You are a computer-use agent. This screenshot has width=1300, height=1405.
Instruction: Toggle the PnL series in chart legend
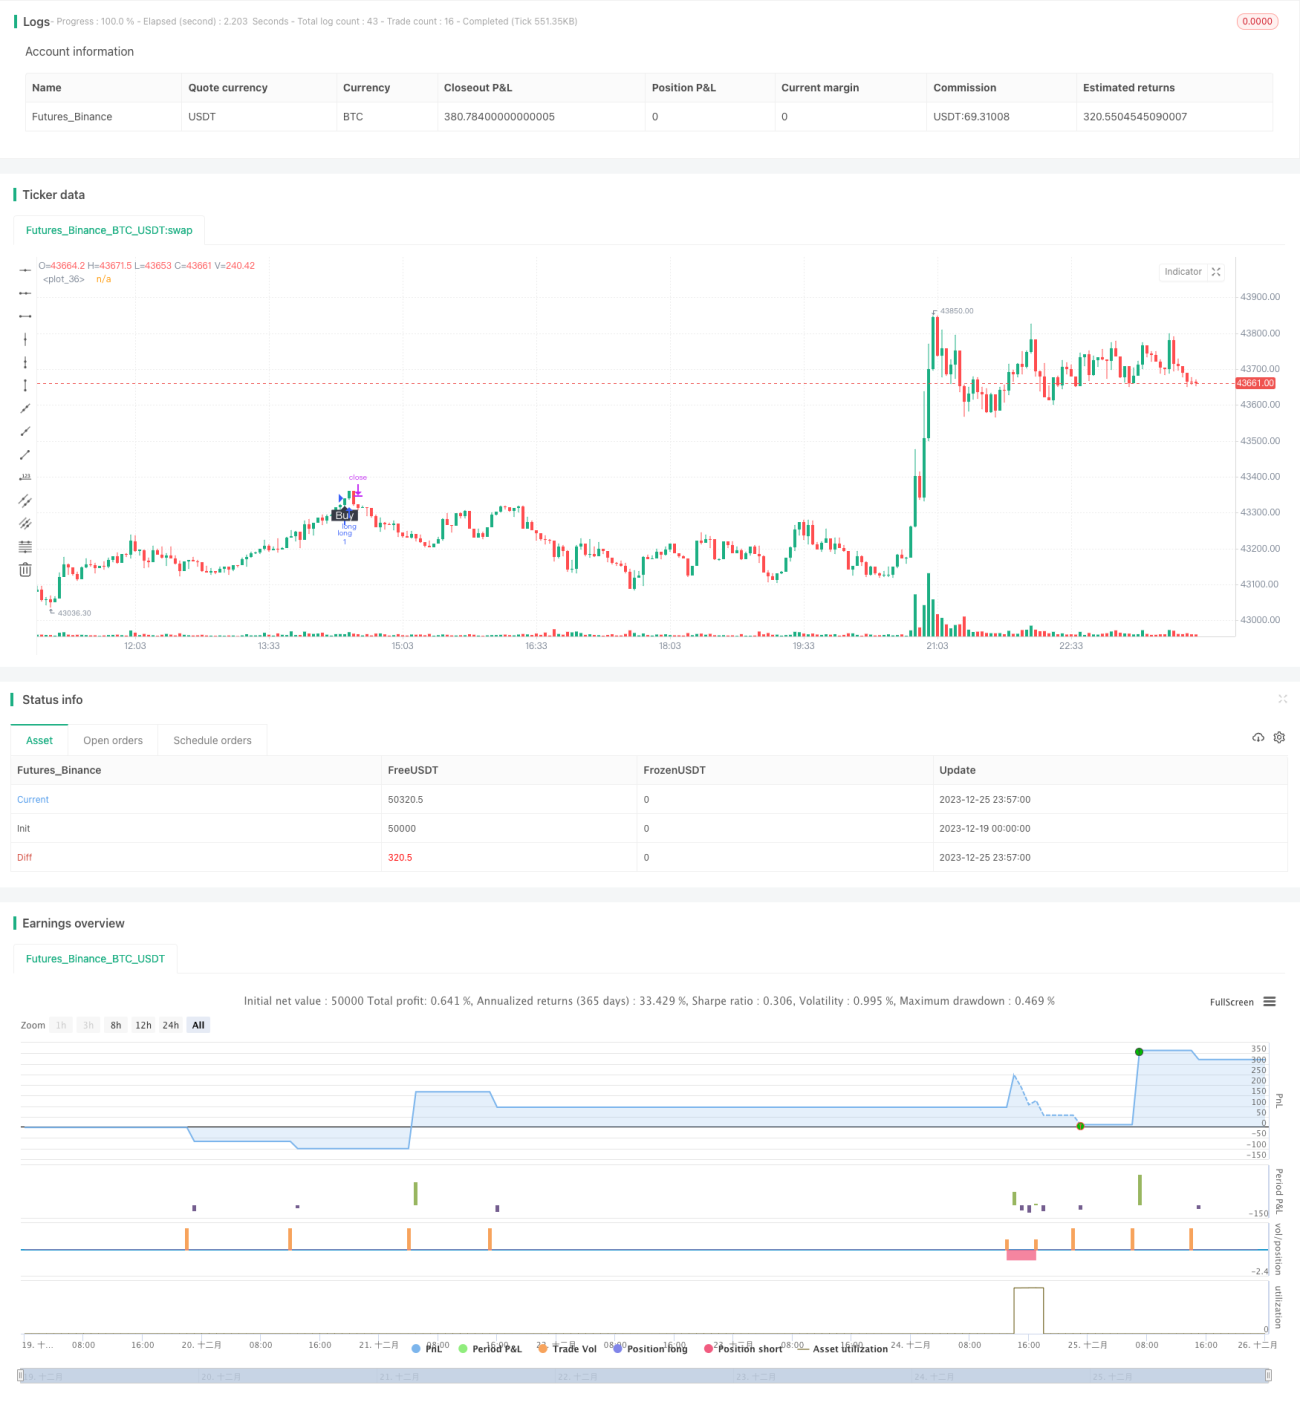coord(427,1348)
